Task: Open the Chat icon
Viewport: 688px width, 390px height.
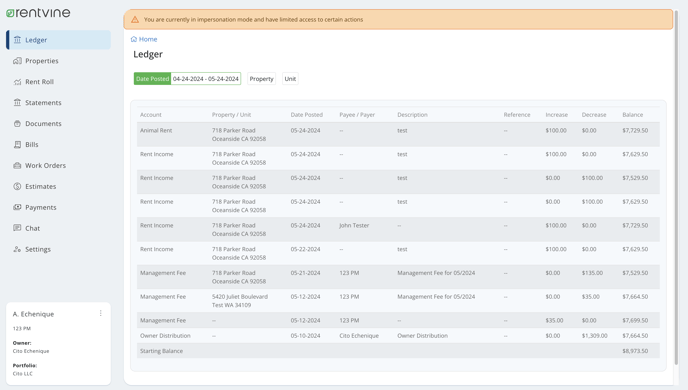Action: [17, 228]
